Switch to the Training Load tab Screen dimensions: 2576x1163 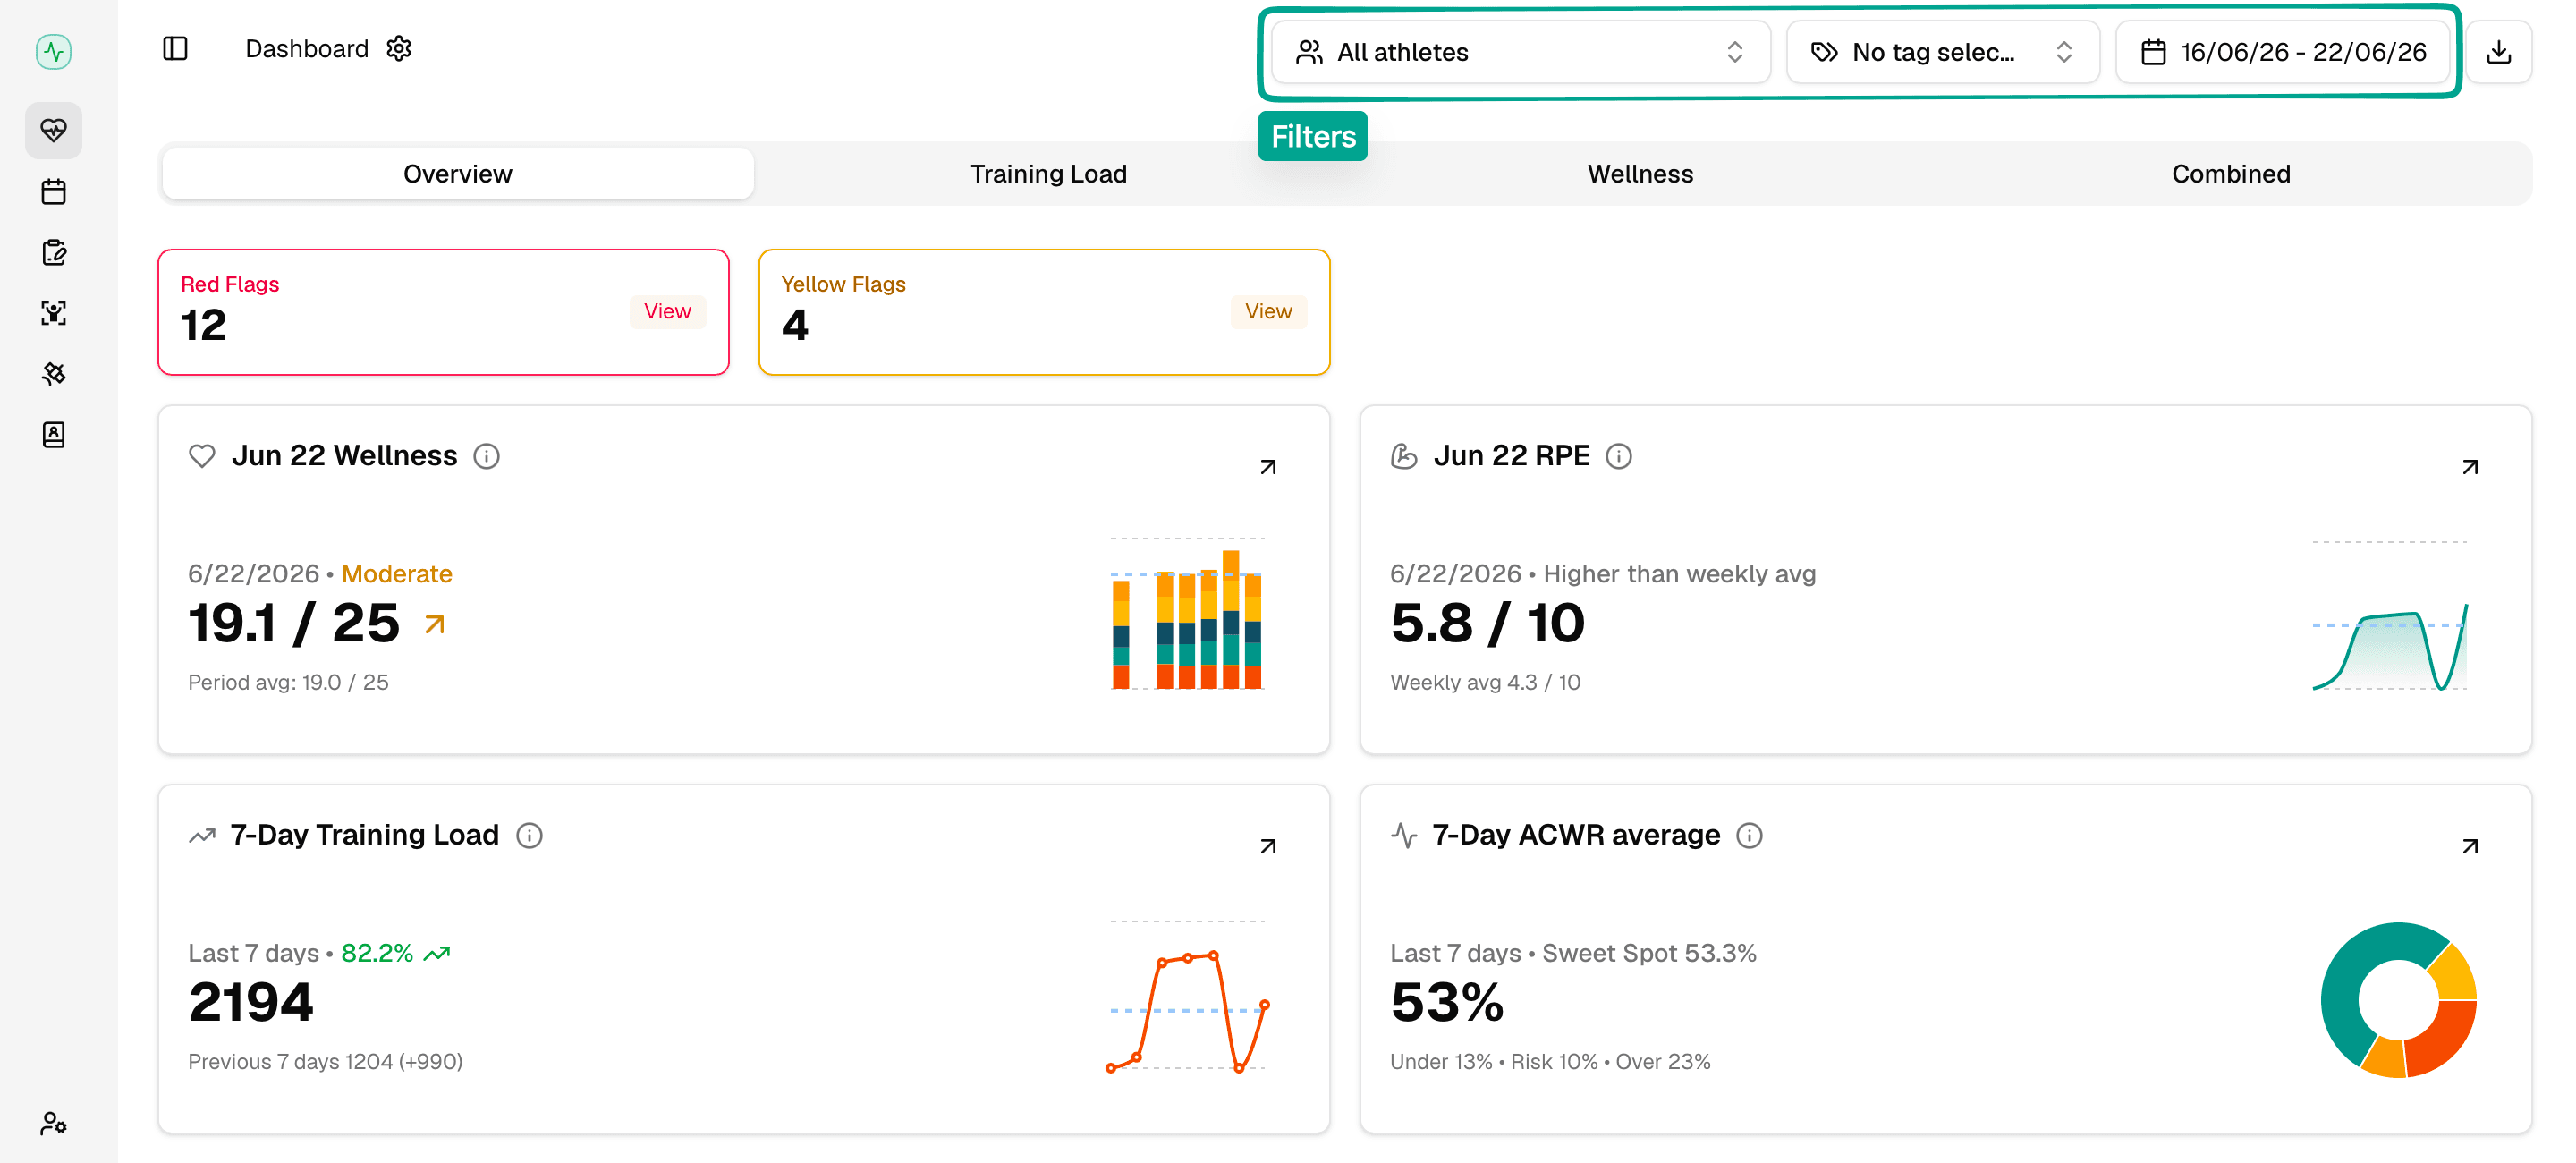coord(1048,174)
